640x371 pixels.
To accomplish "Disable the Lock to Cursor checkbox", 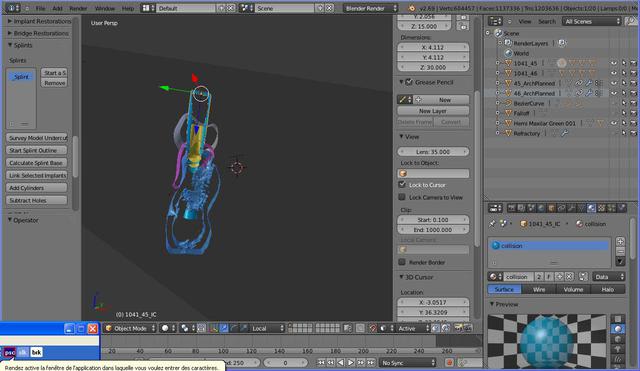I will (402, 184).
